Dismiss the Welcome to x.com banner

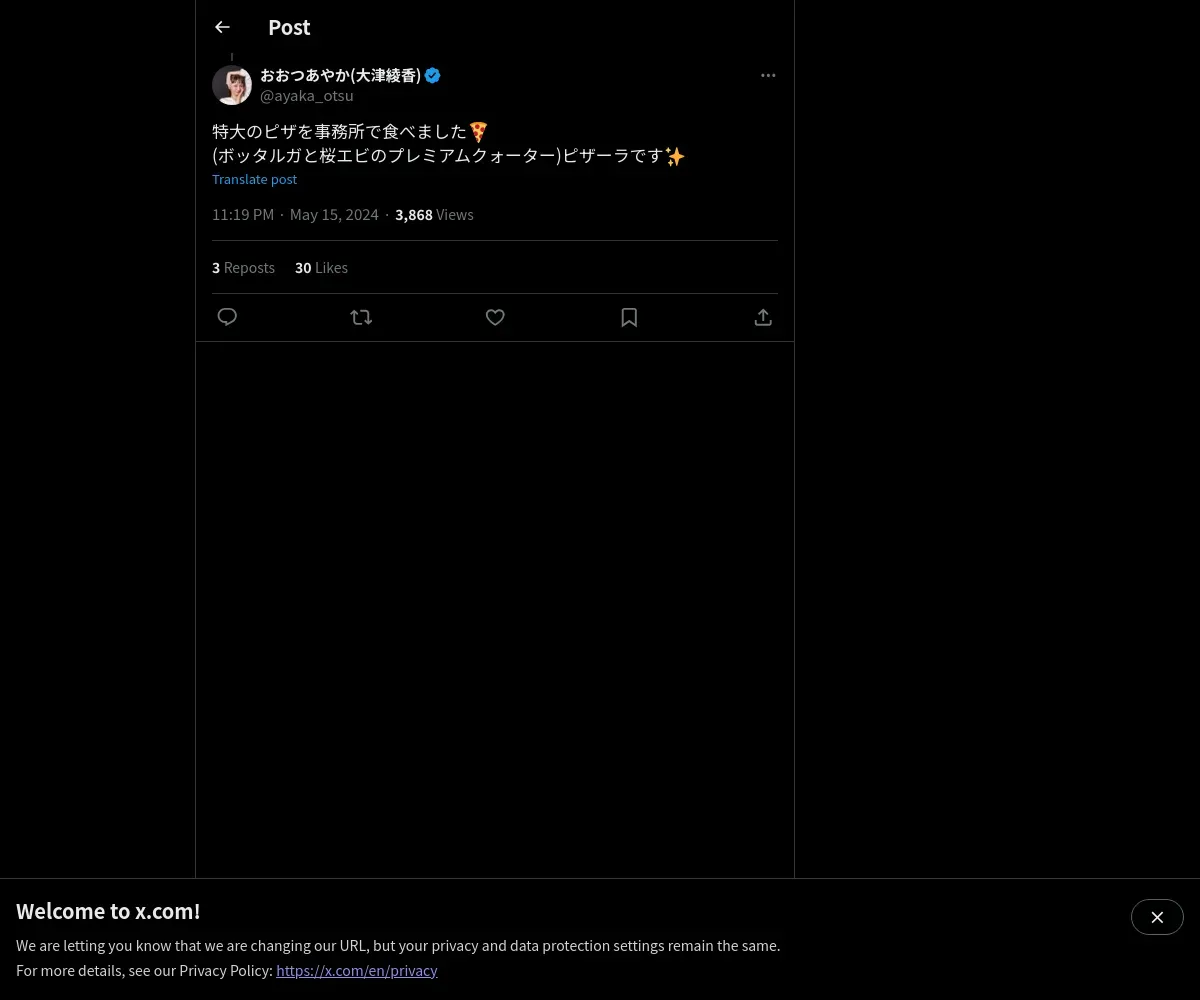coord(1157,917)
